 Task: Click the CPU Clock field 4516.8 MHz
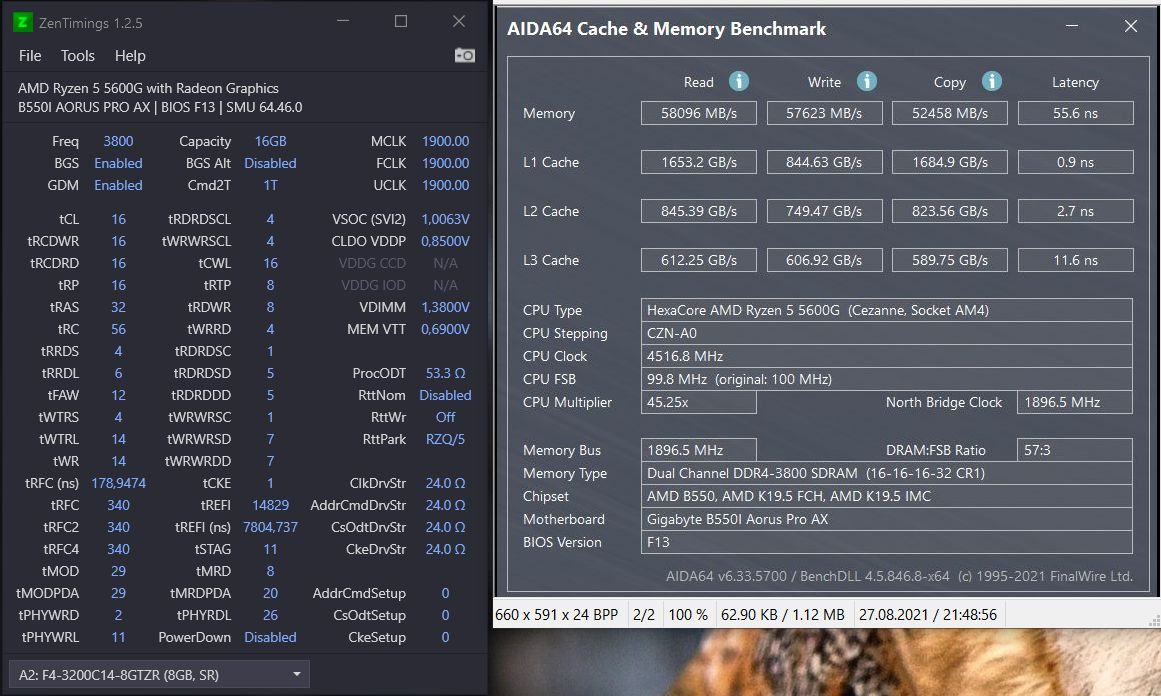(x=886, y=356)
